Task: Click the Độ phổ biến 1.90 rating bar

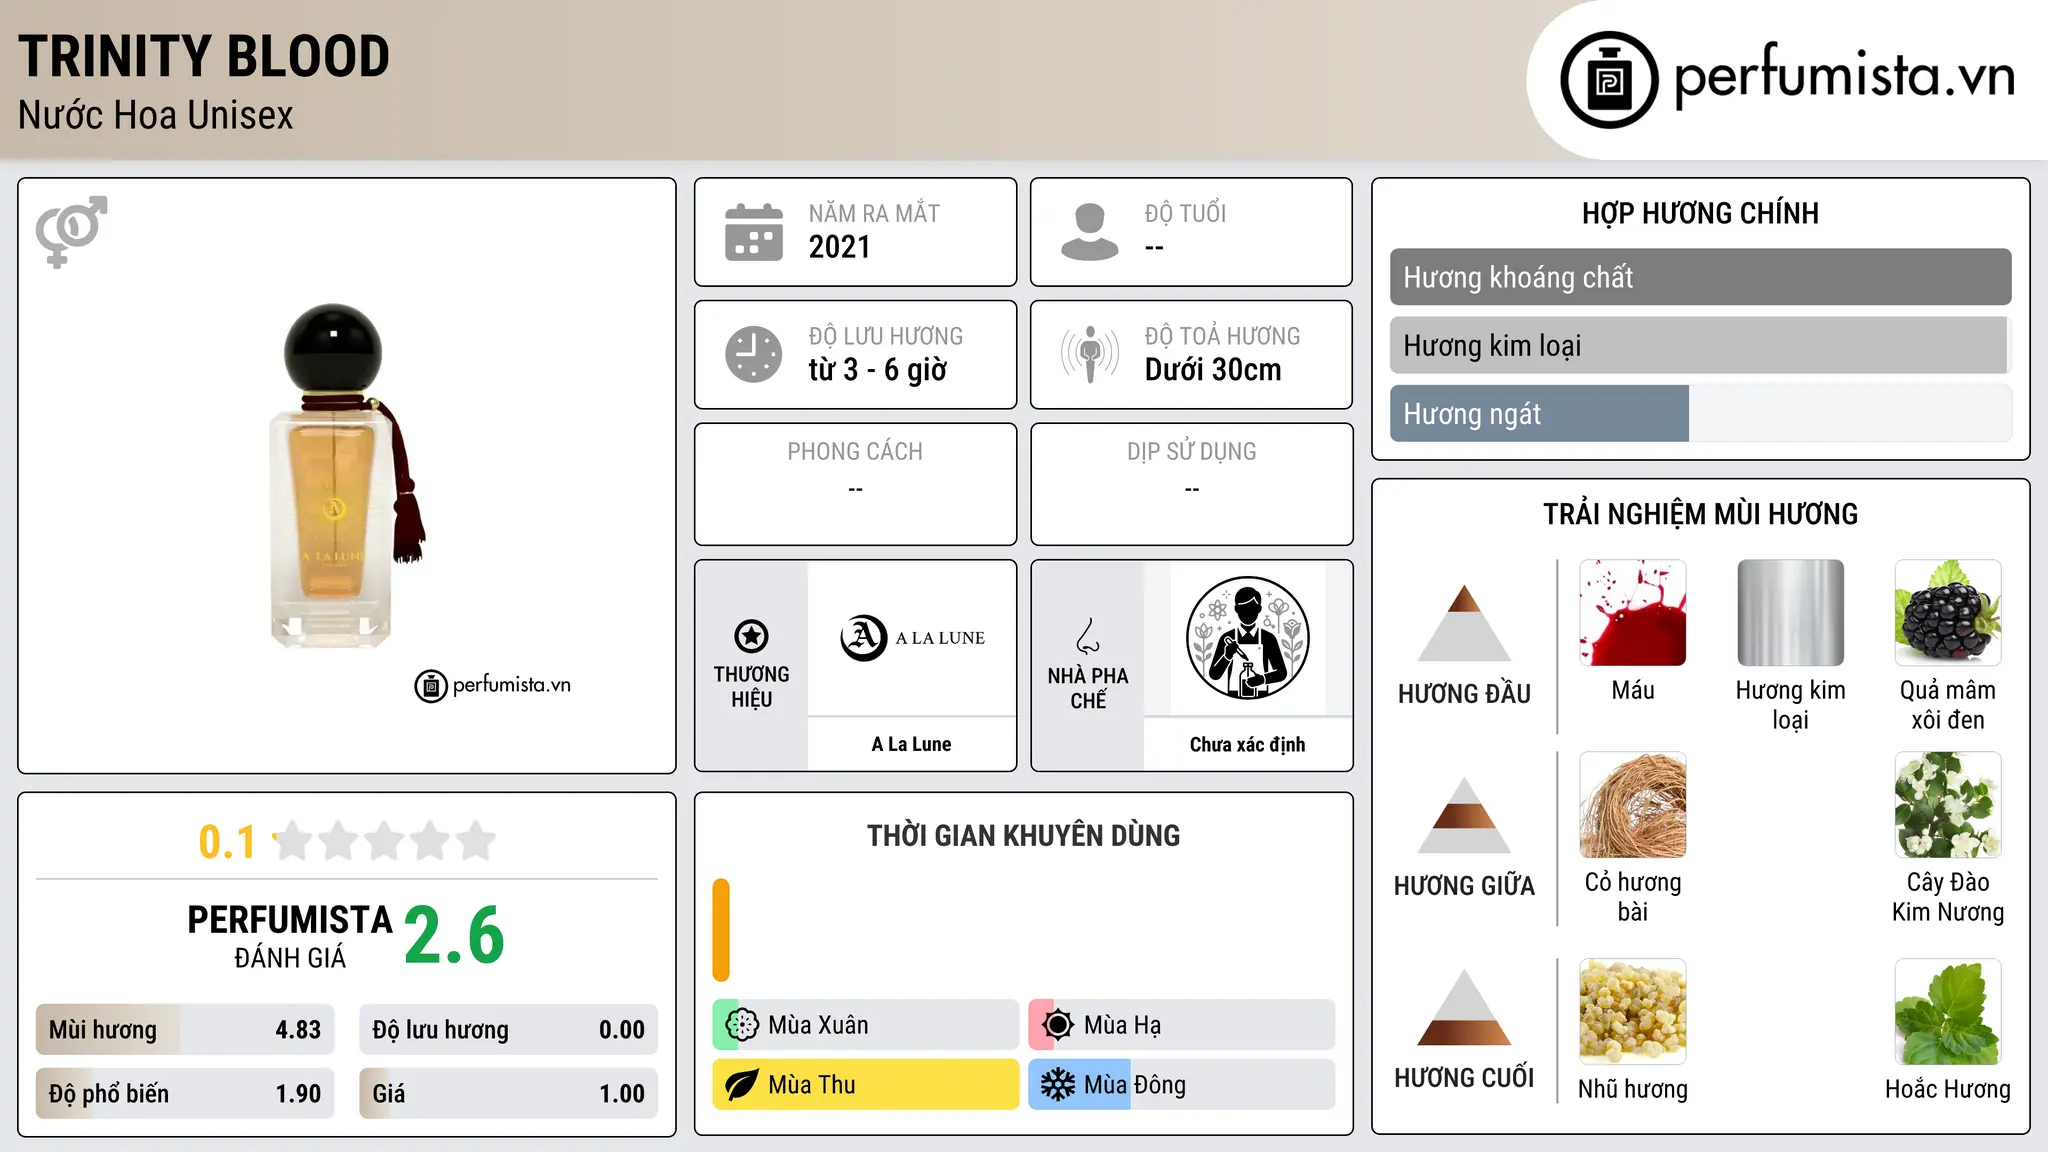Action: tap(185, 1094)
